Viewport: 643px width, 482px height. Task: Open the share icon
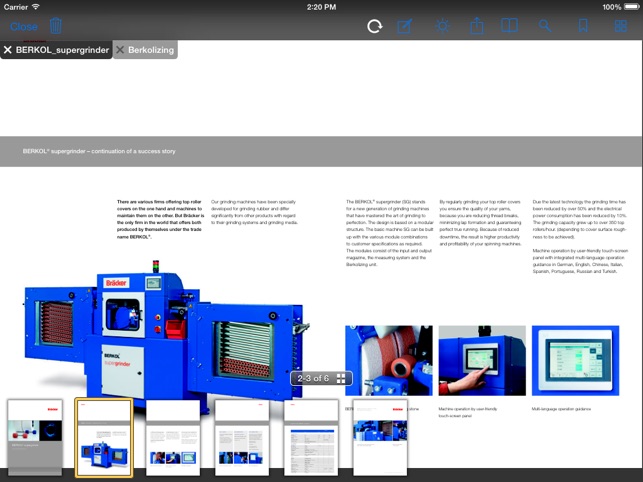pyautogui.click(x=477, y=26)
